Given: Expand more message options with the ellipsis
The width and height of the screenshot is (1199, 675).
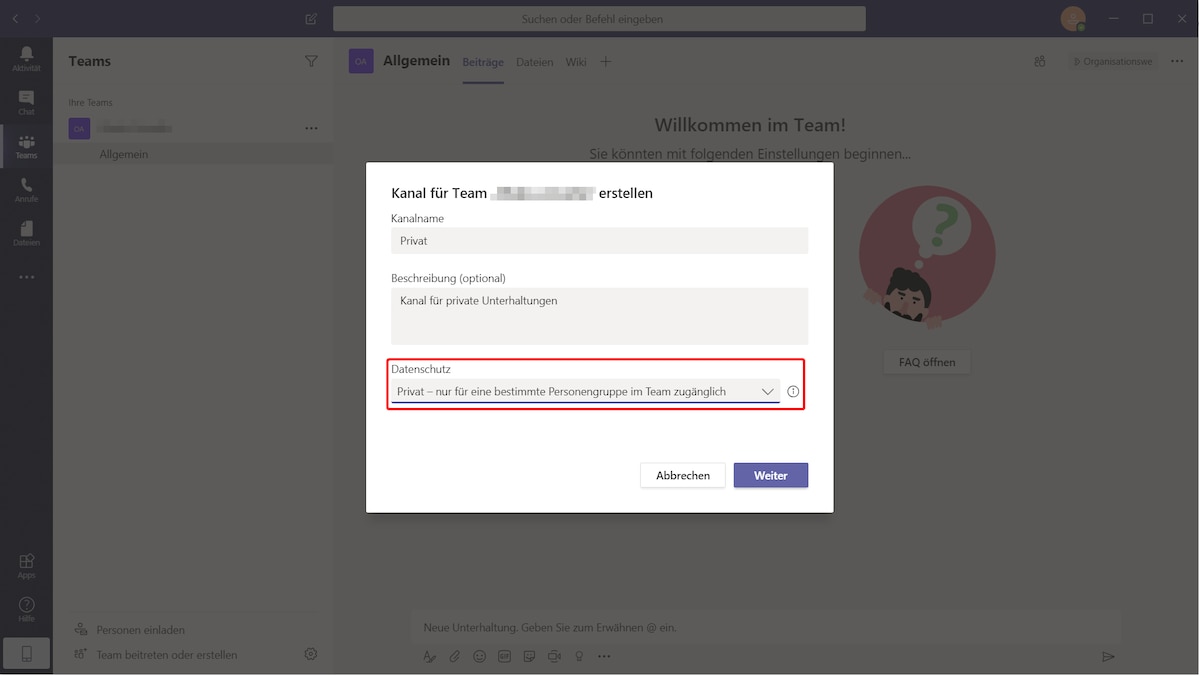Looking at the screenshot, I should coord(604,656).
